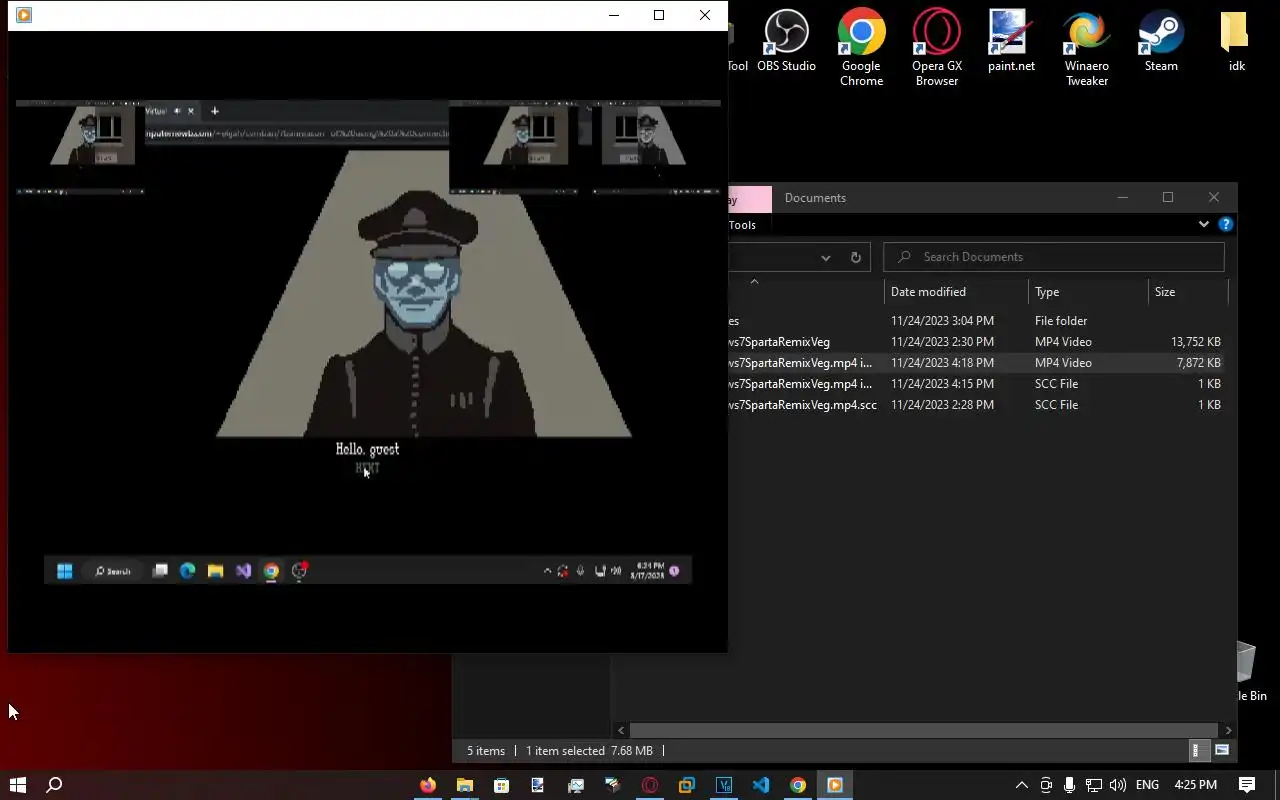The image size is (1280, 800).
Task: Select the idk folder on desktop
Action: pyautogui.click(x=1237, y=42)
